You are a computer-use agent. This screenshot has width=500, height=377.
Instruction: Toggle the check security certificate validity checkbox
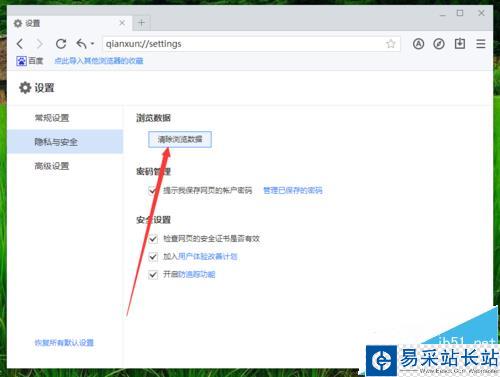[x=153, y=239]
